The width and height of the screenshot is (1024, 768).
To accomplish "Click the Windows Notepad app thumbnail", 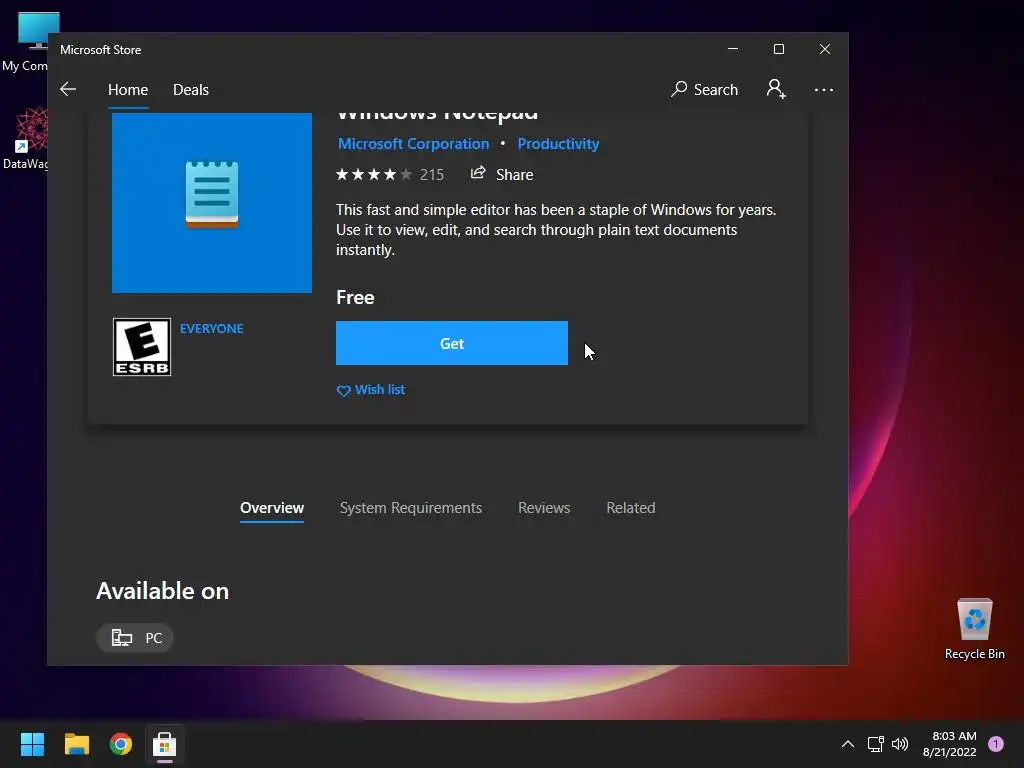I will (212, 202).
